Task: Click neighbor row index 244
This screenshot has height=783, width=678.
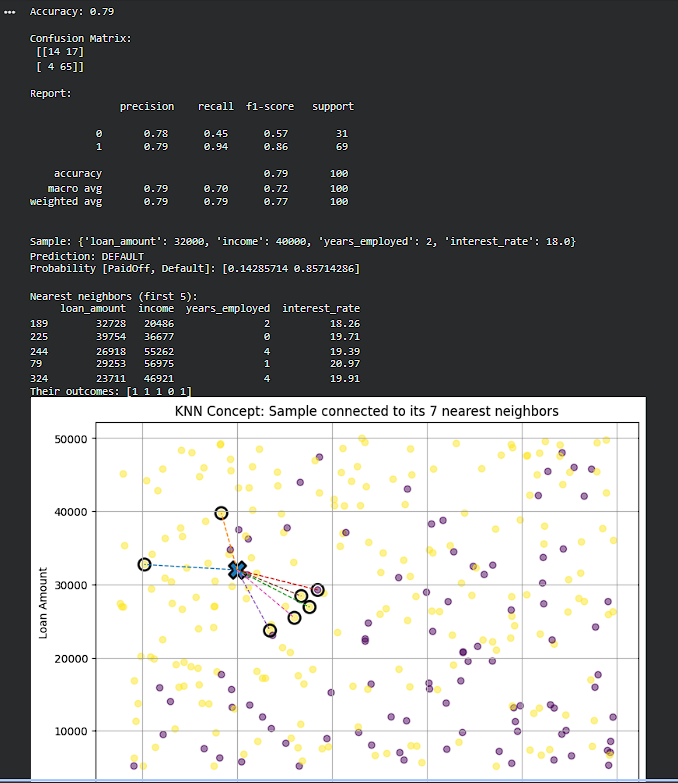Action: click(x=39, y=352)
